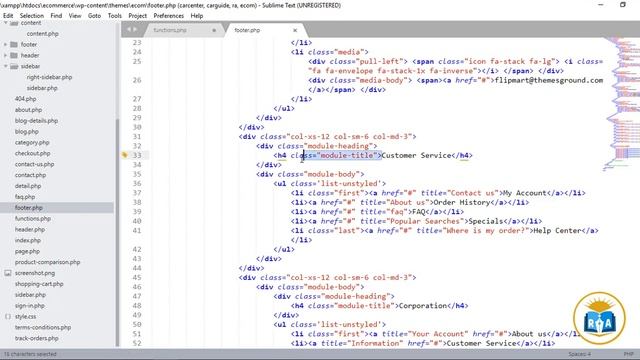Click the screenshot.png image icon
Image resolution: width=640 pixels, height=360 pixels.
click(x=8, y=273)
